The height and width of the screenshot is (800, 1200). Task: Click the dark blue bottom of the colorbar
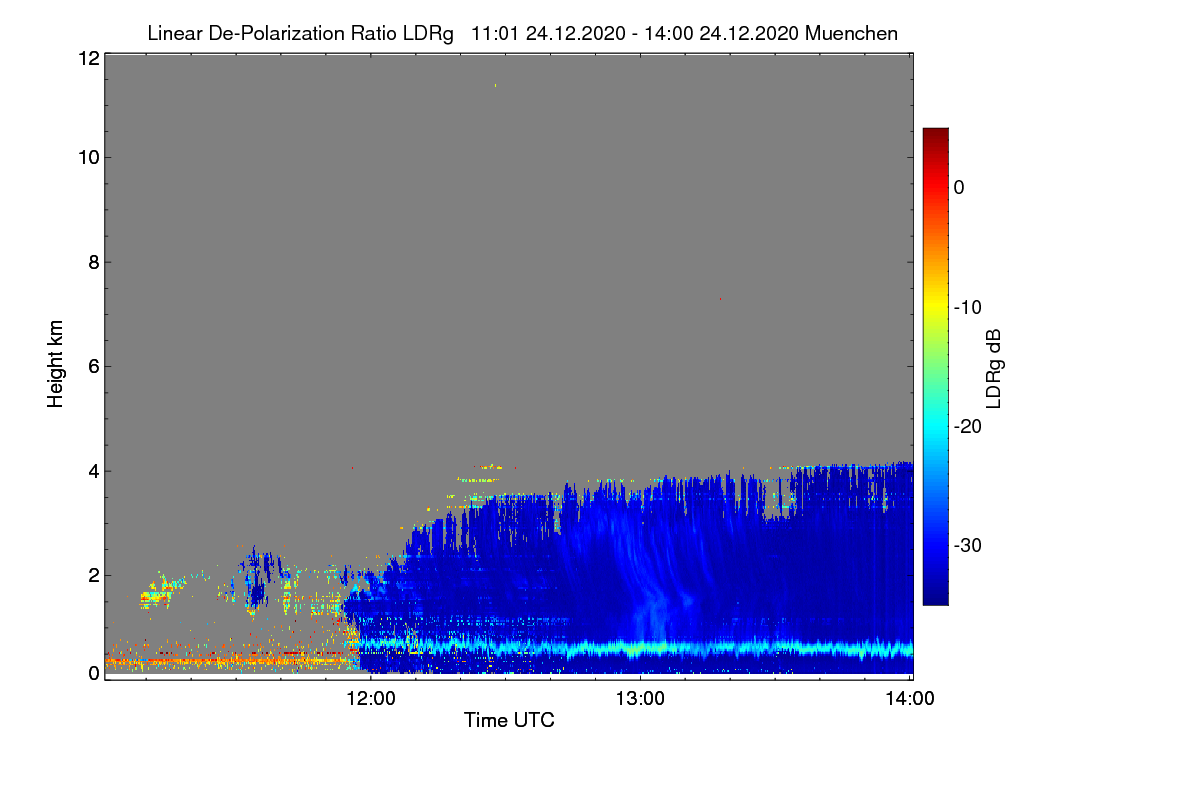pos(935,596)
